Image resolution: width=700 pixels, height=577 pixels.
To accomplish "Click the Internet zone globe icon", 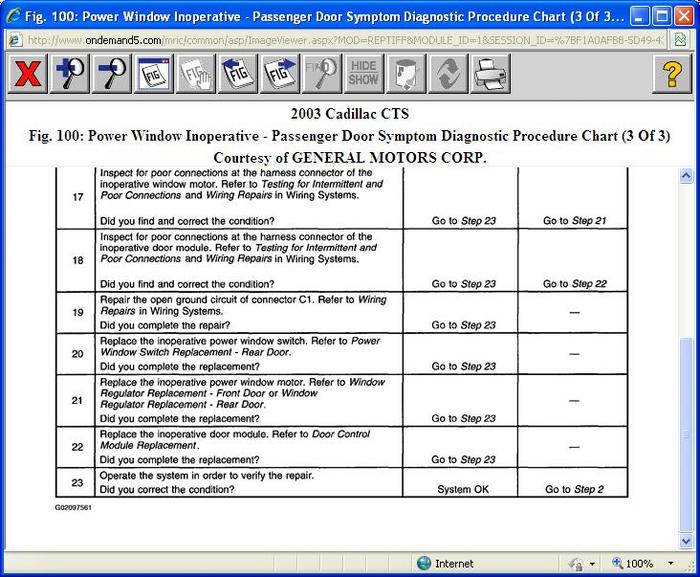I will 424,564.
